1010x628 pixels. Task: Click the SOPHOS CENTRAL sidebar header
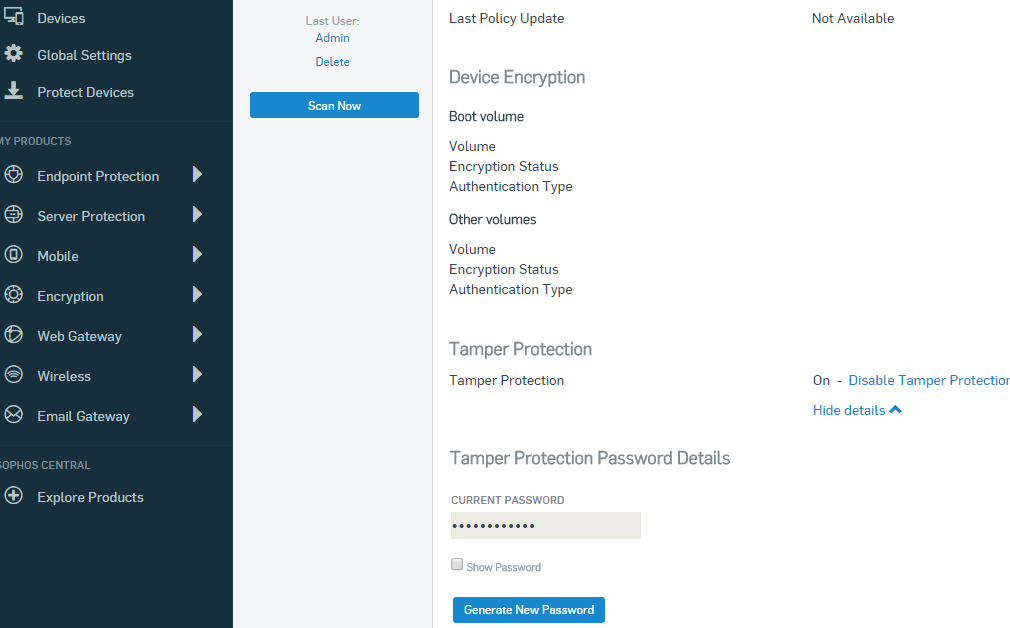45,465
